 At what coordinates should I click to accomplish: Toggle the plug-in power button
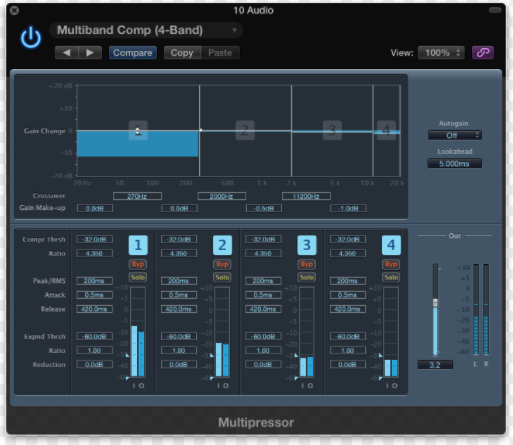[31, 37]
